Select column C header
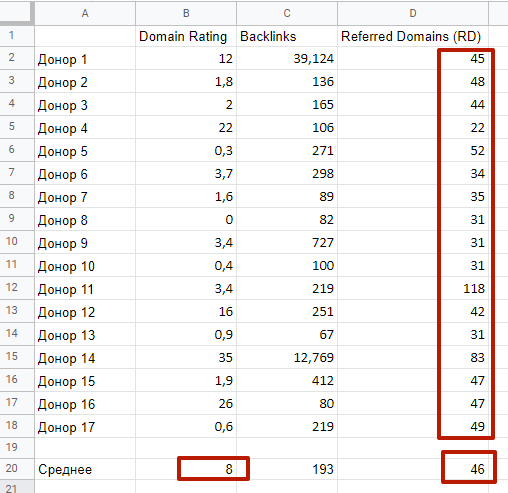Screen dimensions: 508x493 point(287,13)
